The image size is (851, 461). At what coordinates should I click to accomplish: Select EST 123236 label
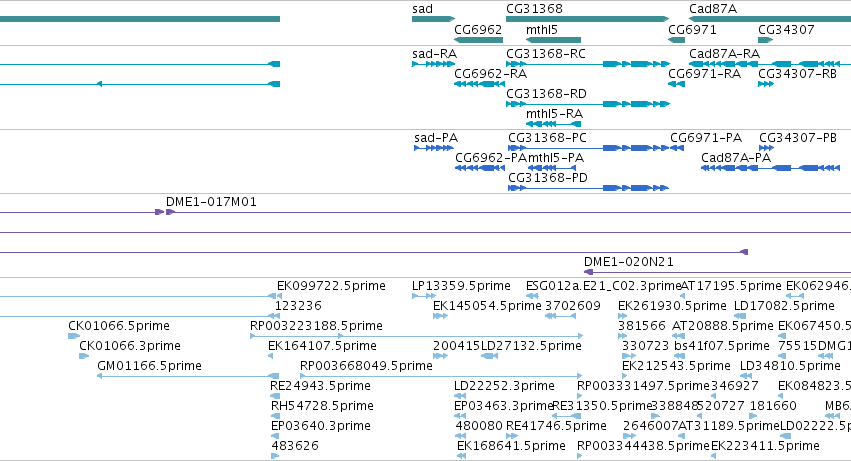coord(298,306)
